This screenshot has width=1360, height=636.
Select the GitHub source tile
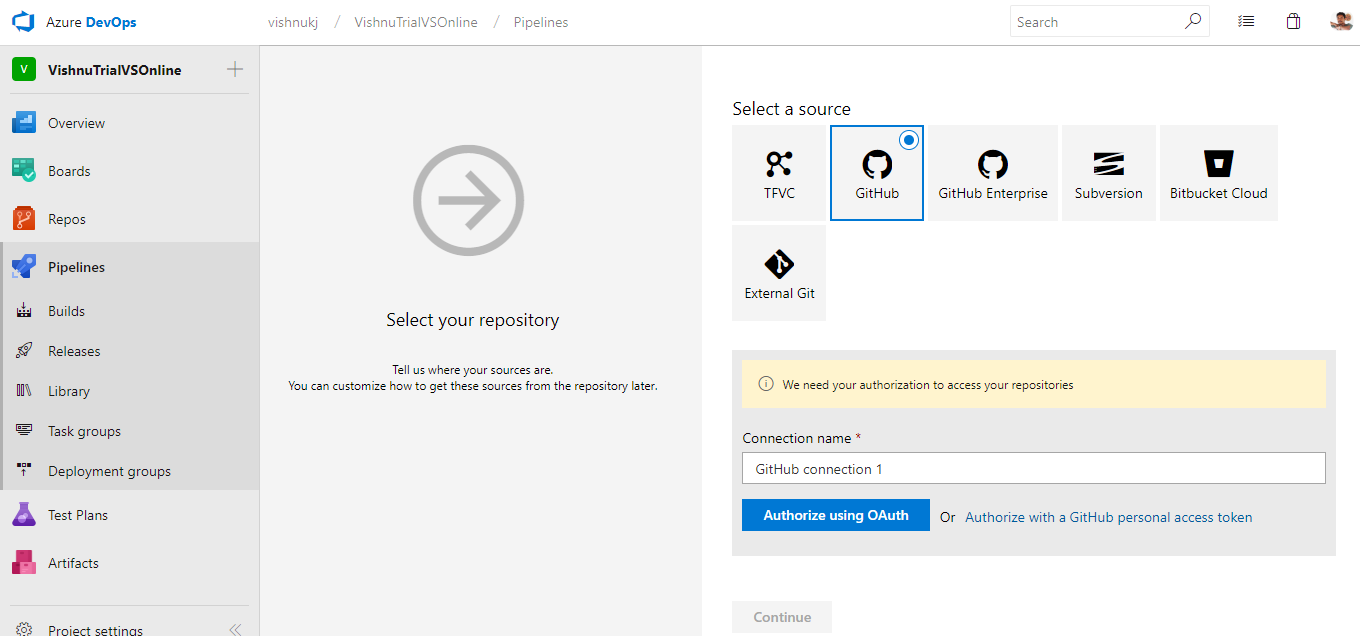click(x=877, y=173)
